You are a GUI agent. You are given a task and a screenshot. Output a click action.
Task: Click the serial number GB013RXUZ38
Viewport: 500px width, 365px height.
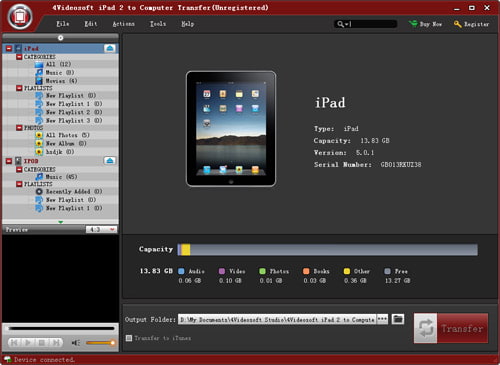[401, 164]
